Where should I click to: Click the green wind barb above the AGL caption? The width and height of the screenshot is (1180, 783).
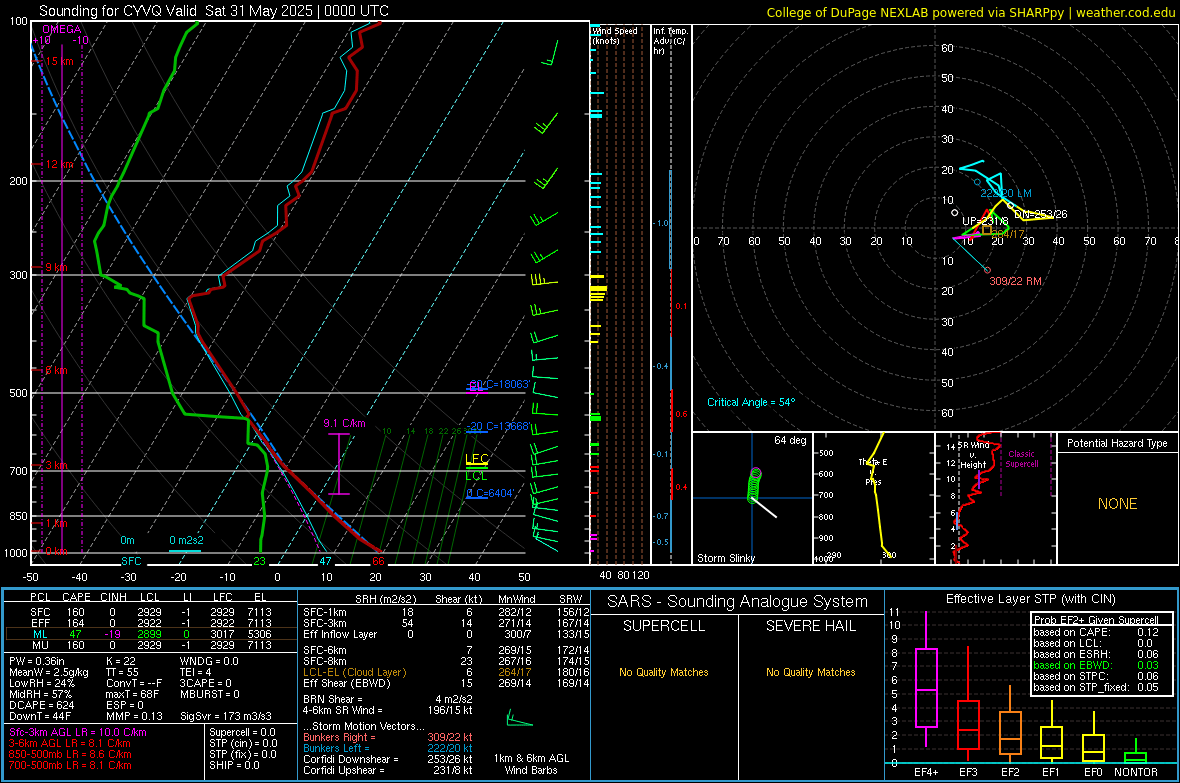pos(519,719)
